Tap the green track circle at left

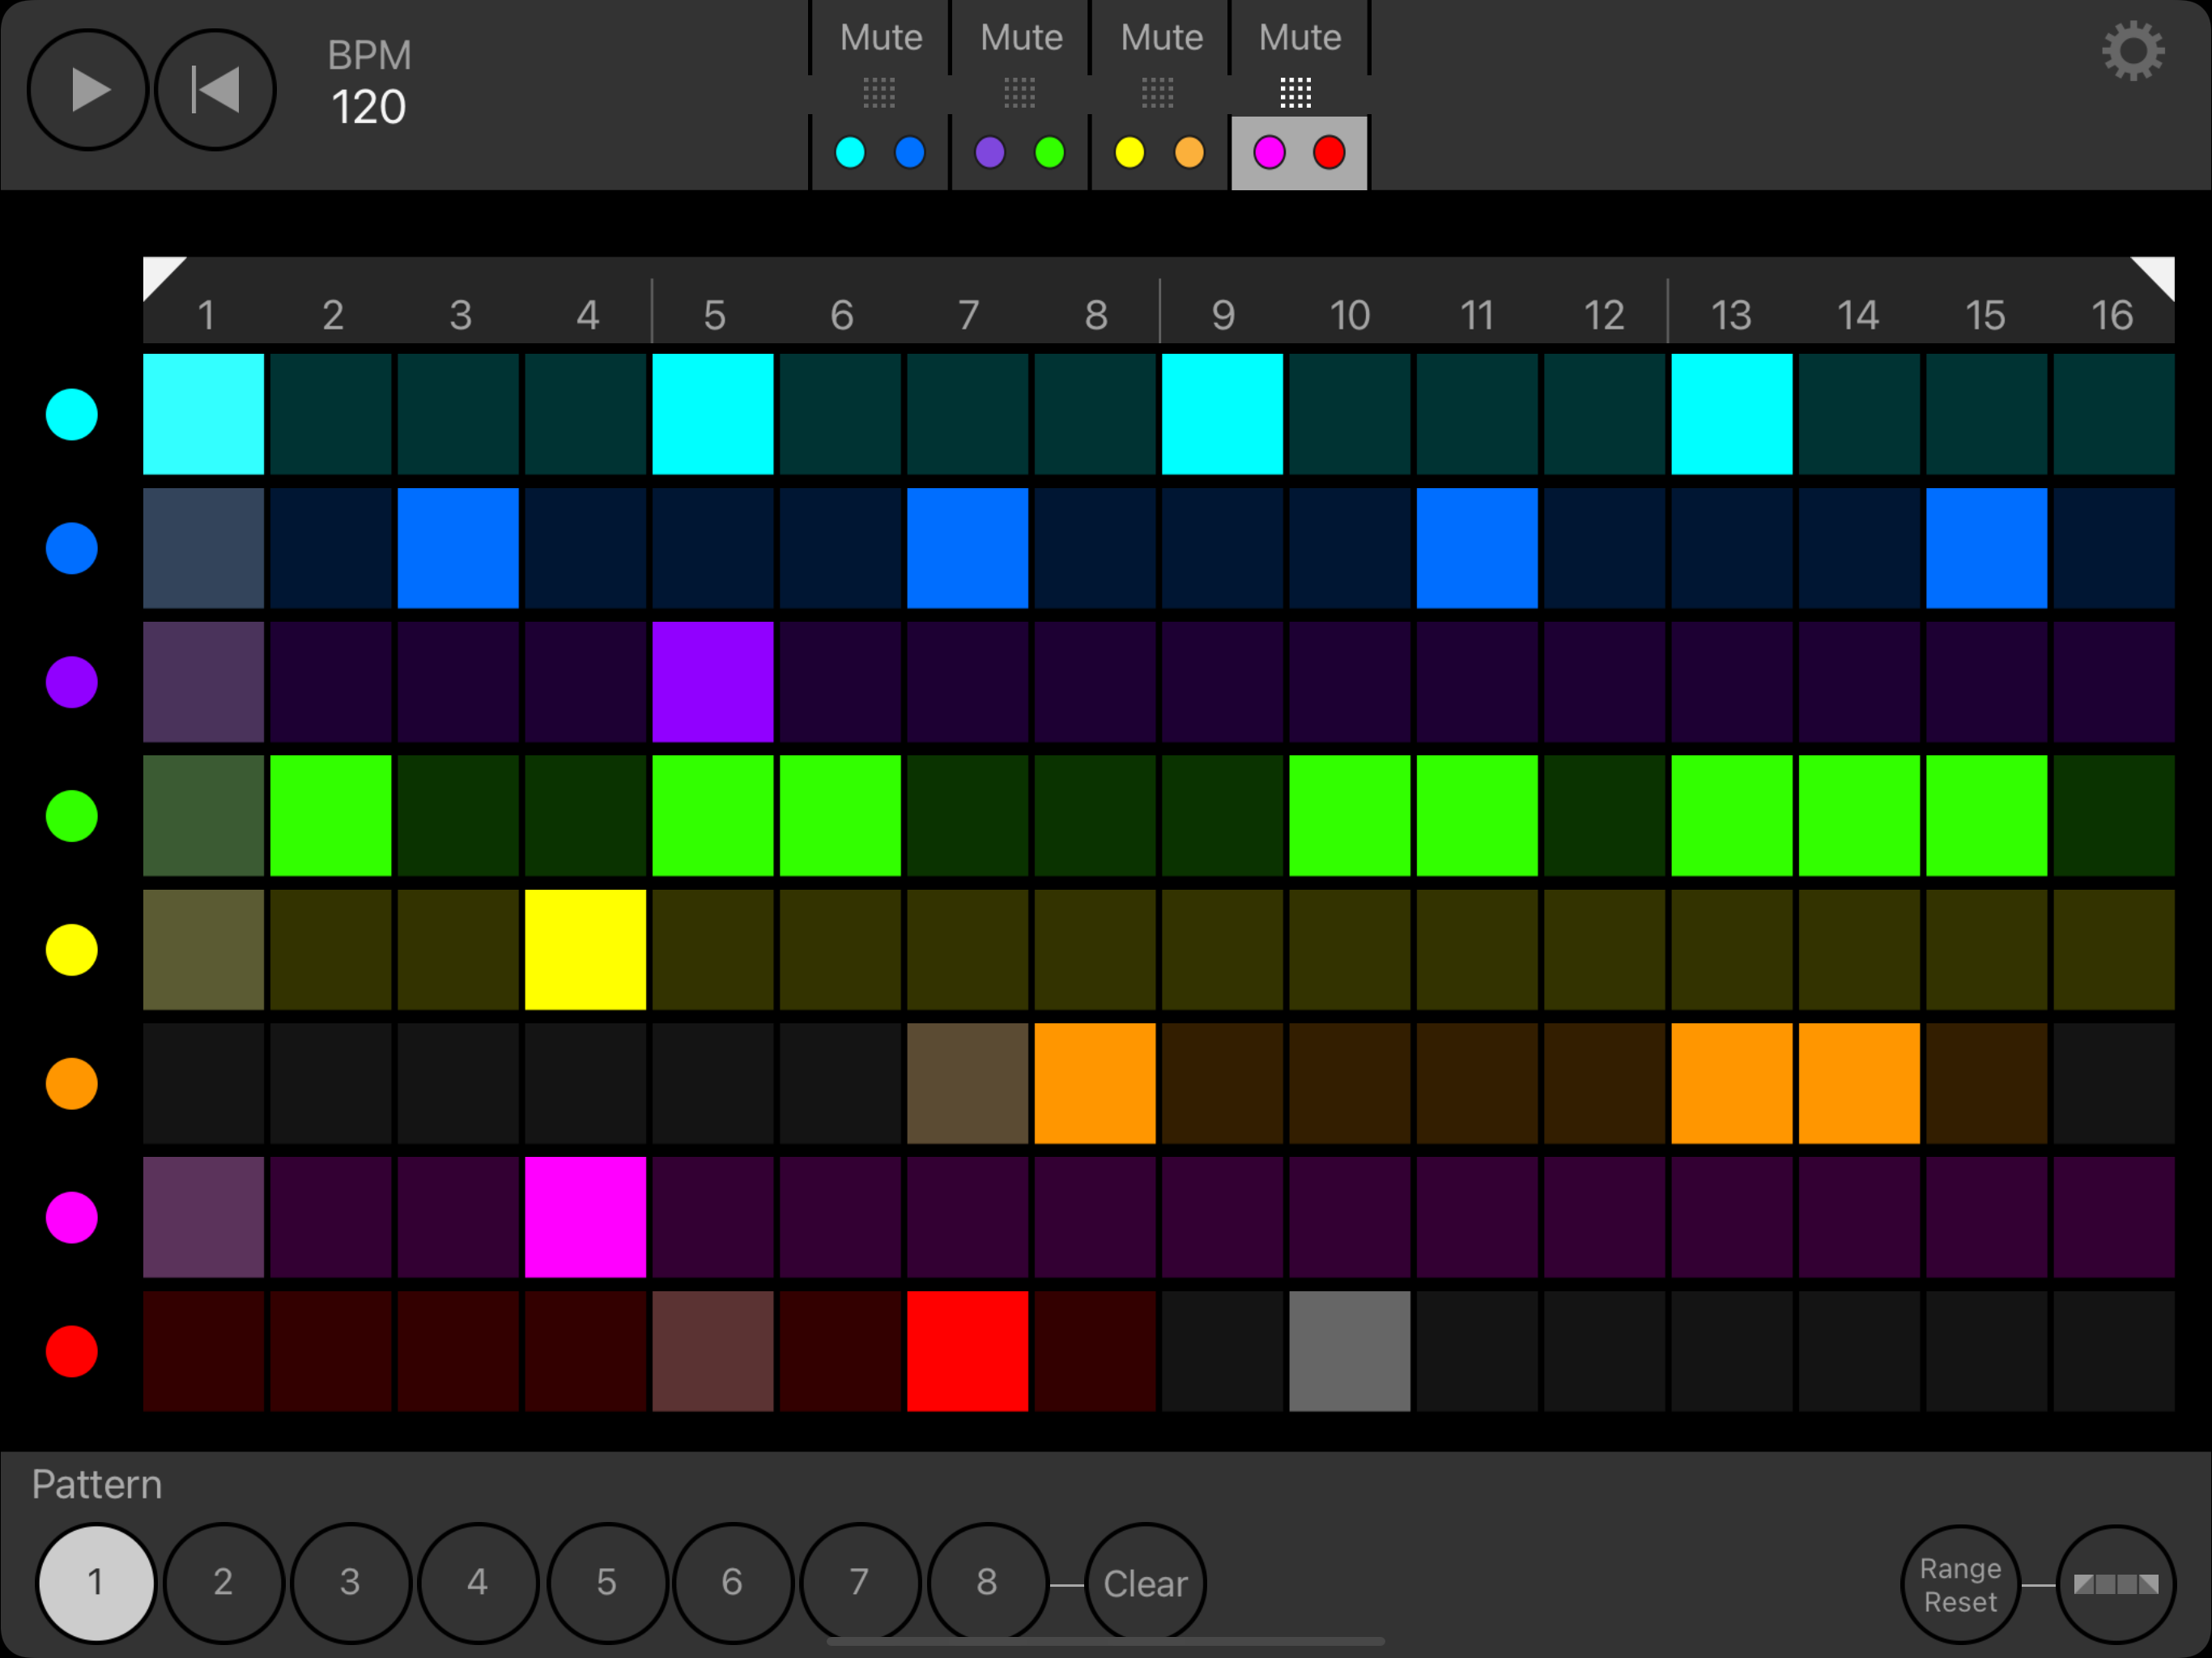click(x=72, y=816)
